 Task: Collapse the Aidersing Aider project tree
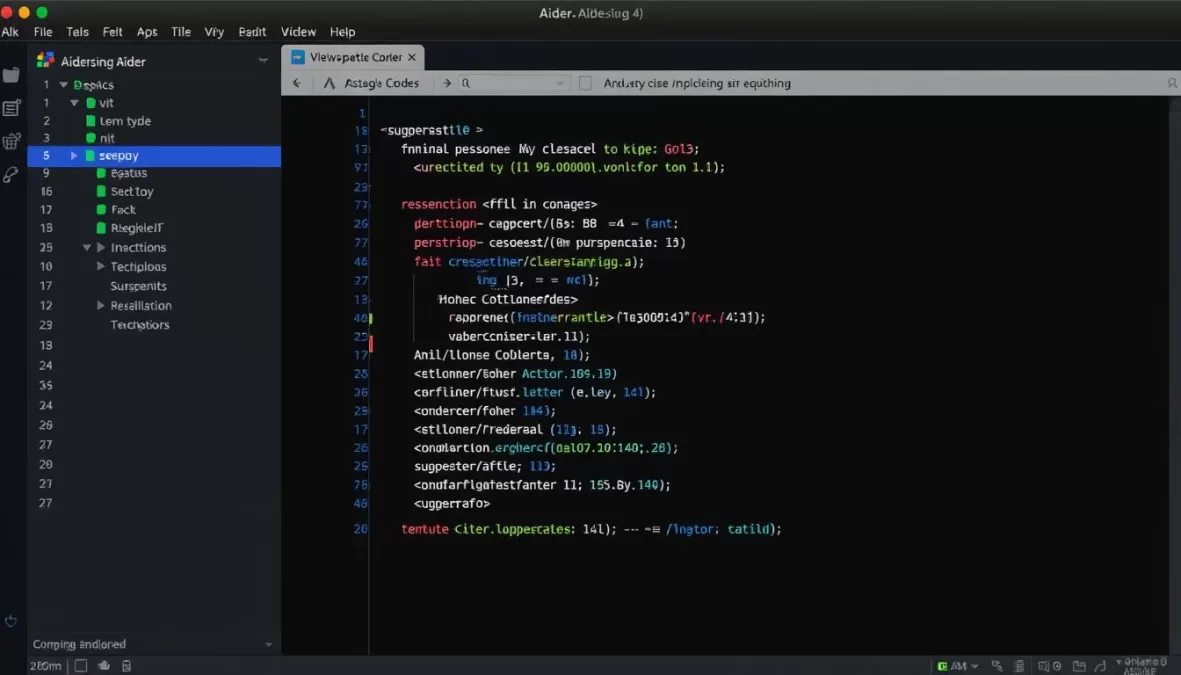pyautogui.click(x=263, y=60)
